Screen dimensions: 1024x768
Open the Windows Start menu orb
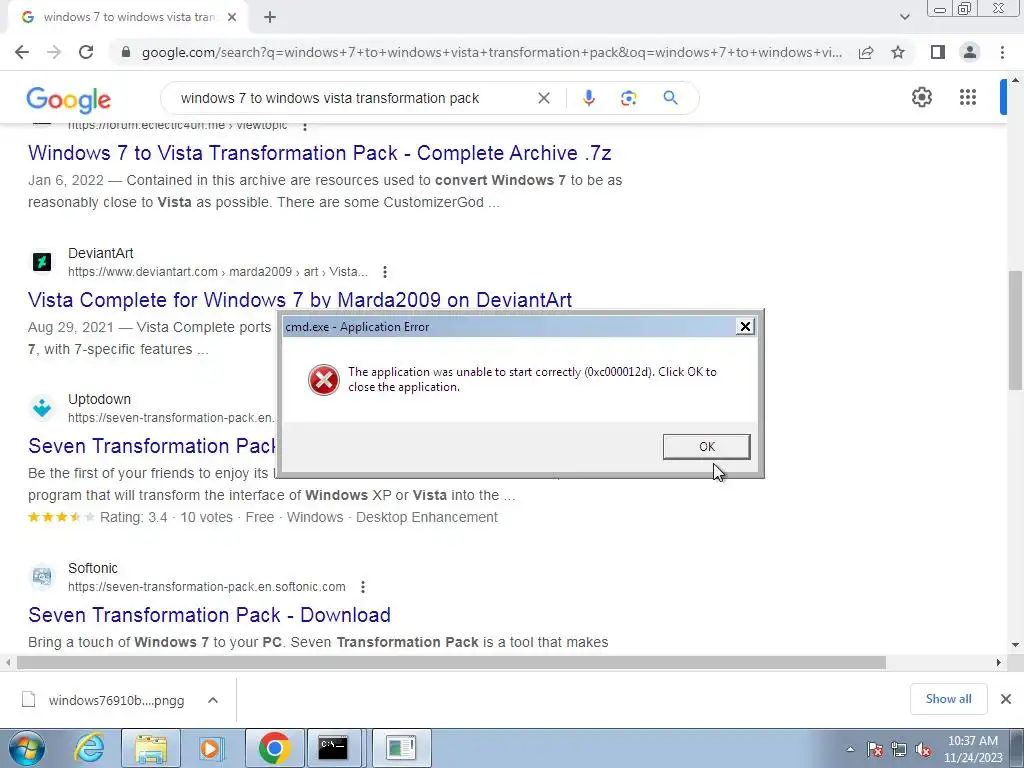pos(26,748)
